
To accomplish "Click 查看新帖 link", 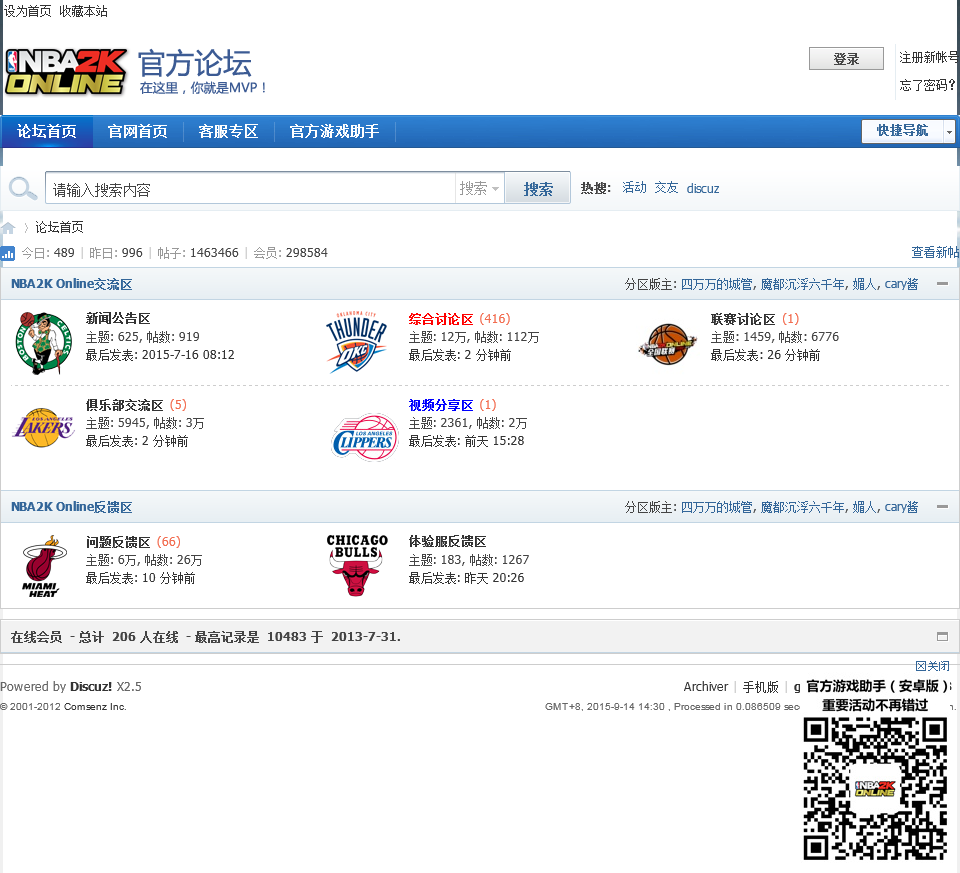I will 935,252.
